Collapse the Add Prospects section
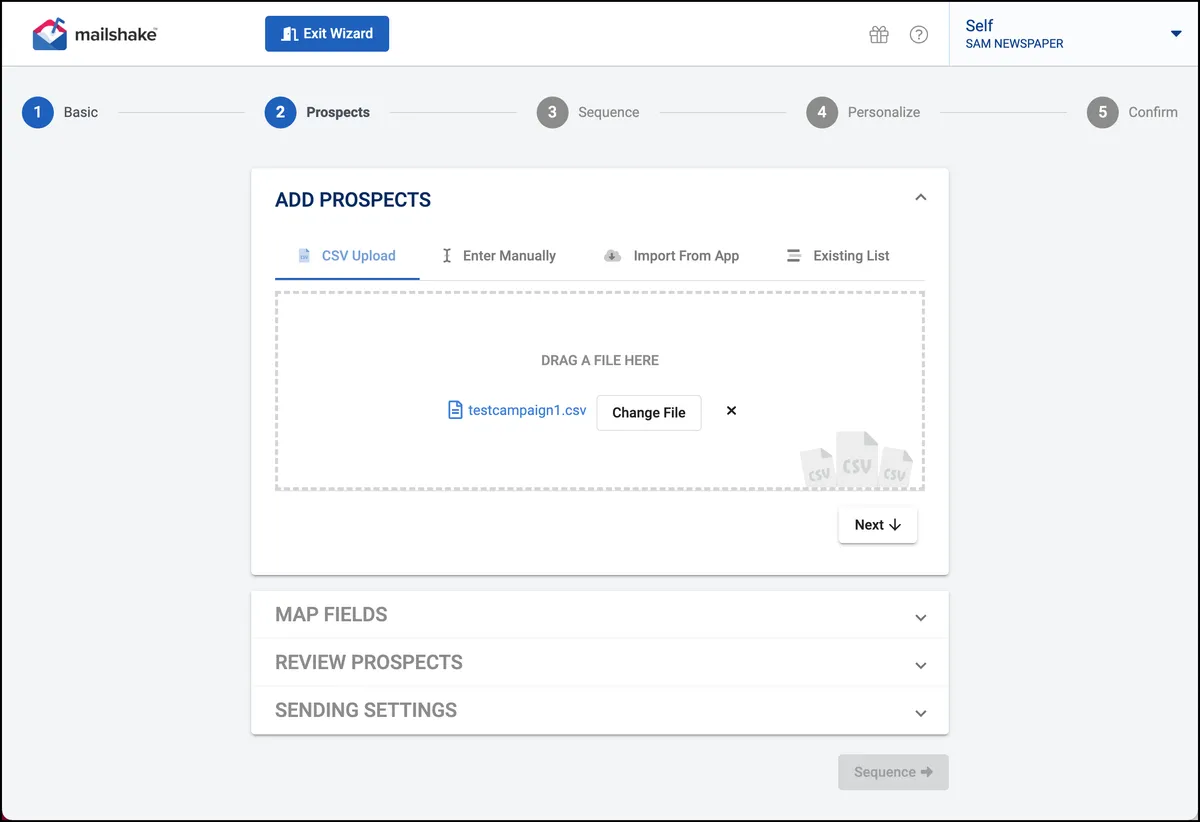This screenshot has width=1200, height=822. coord(921,198)
